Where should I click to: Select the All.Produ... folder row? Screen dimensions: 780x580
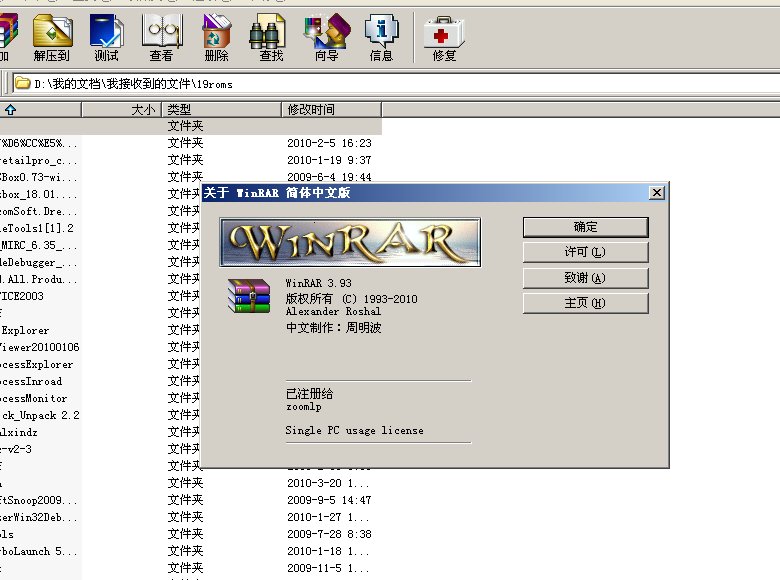point(99,279)
